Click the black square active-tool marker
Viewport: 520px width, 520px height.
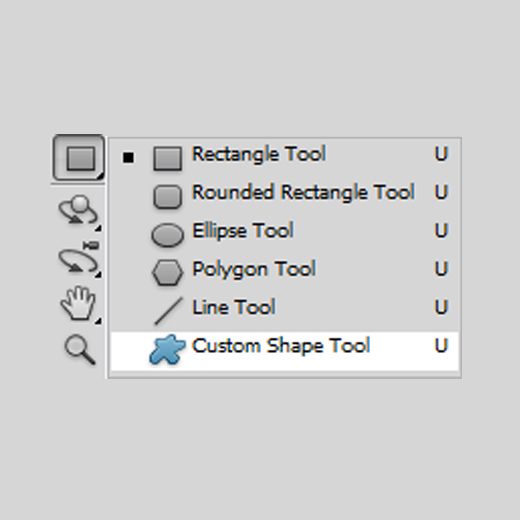(128, 157)
